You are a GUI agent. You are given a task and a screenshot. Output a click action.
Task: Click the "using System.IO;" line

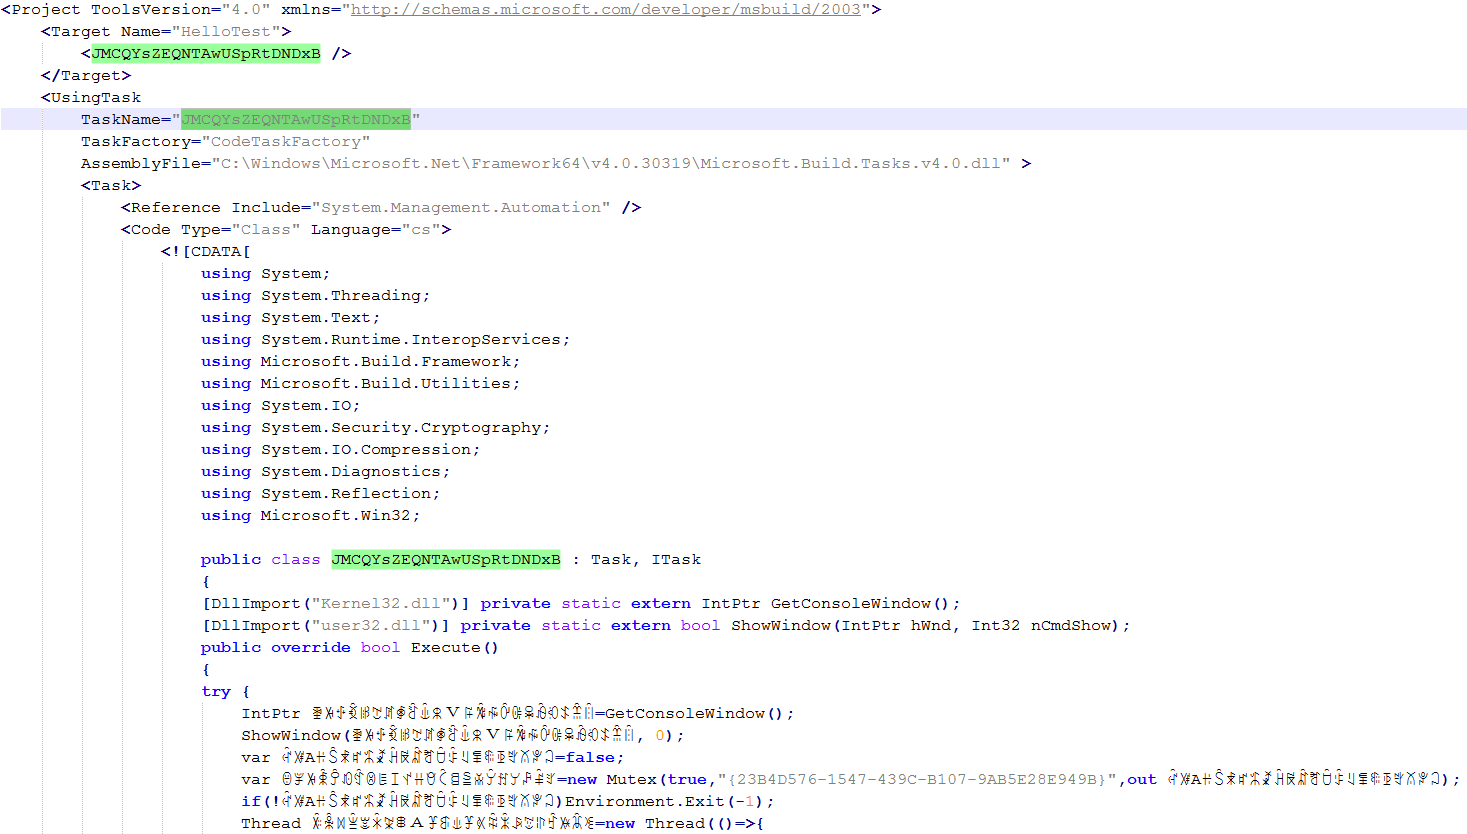pyautogui.click(x=280, y=405)
